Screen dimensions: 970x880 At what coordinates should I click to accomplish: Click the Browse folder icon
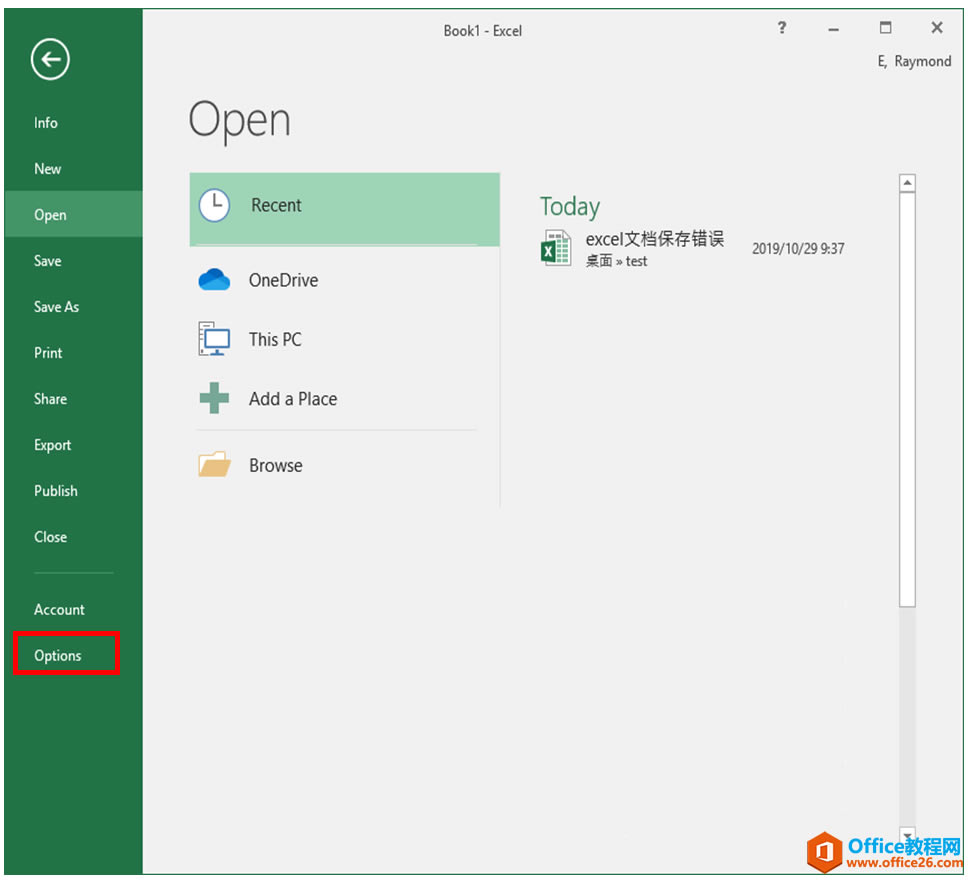coord(214,464)
